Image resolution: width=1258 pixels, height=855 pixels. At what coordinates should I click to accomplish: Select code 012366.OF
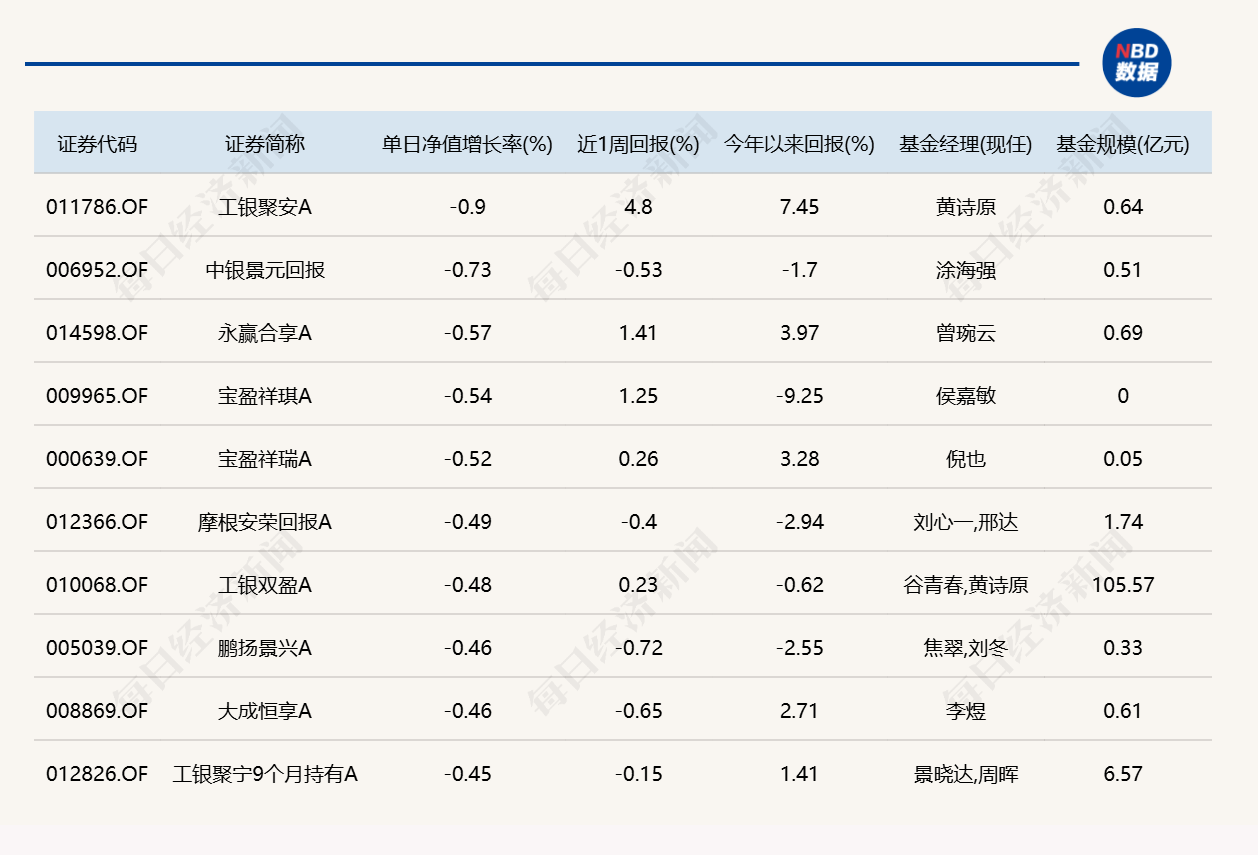coord(97,522)
